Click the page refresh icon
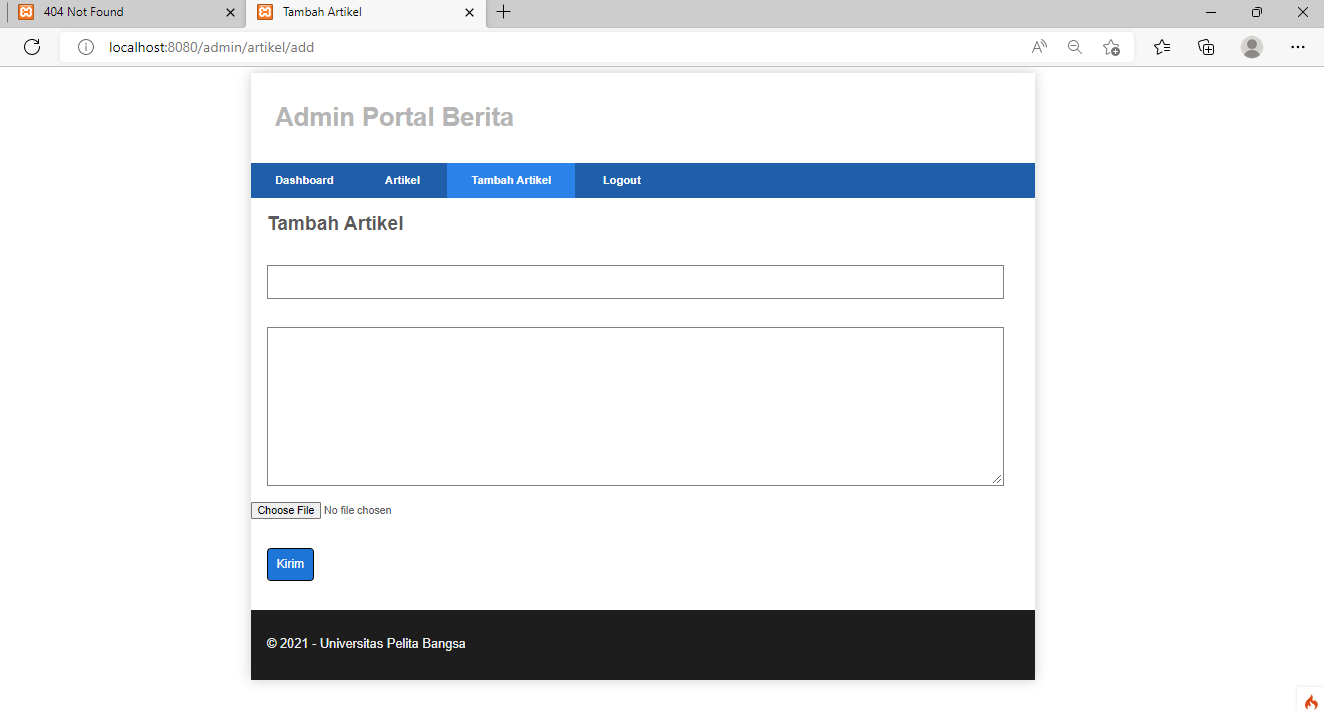This screenshot has width=1324, height=710. click(31, 46)
